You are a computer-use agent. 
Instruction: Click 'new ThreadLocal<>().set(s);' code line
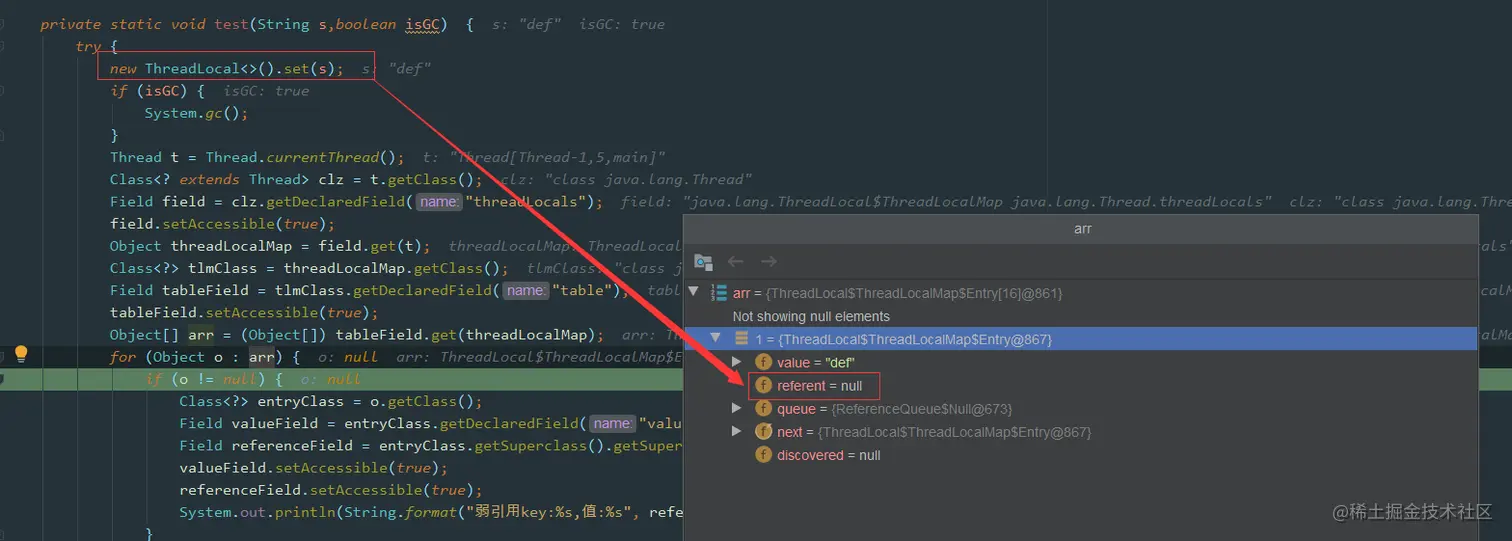(227, 68)
